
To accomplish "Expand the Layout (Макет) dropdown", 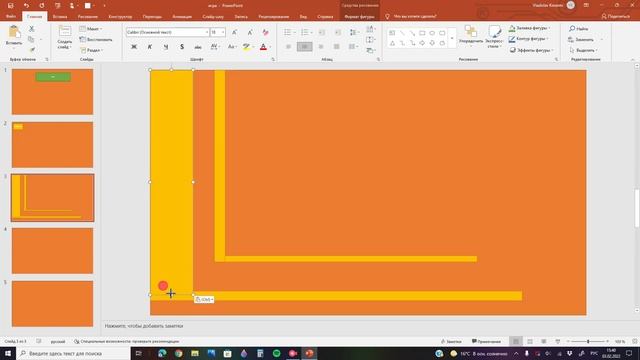I will tap(91, 29).
